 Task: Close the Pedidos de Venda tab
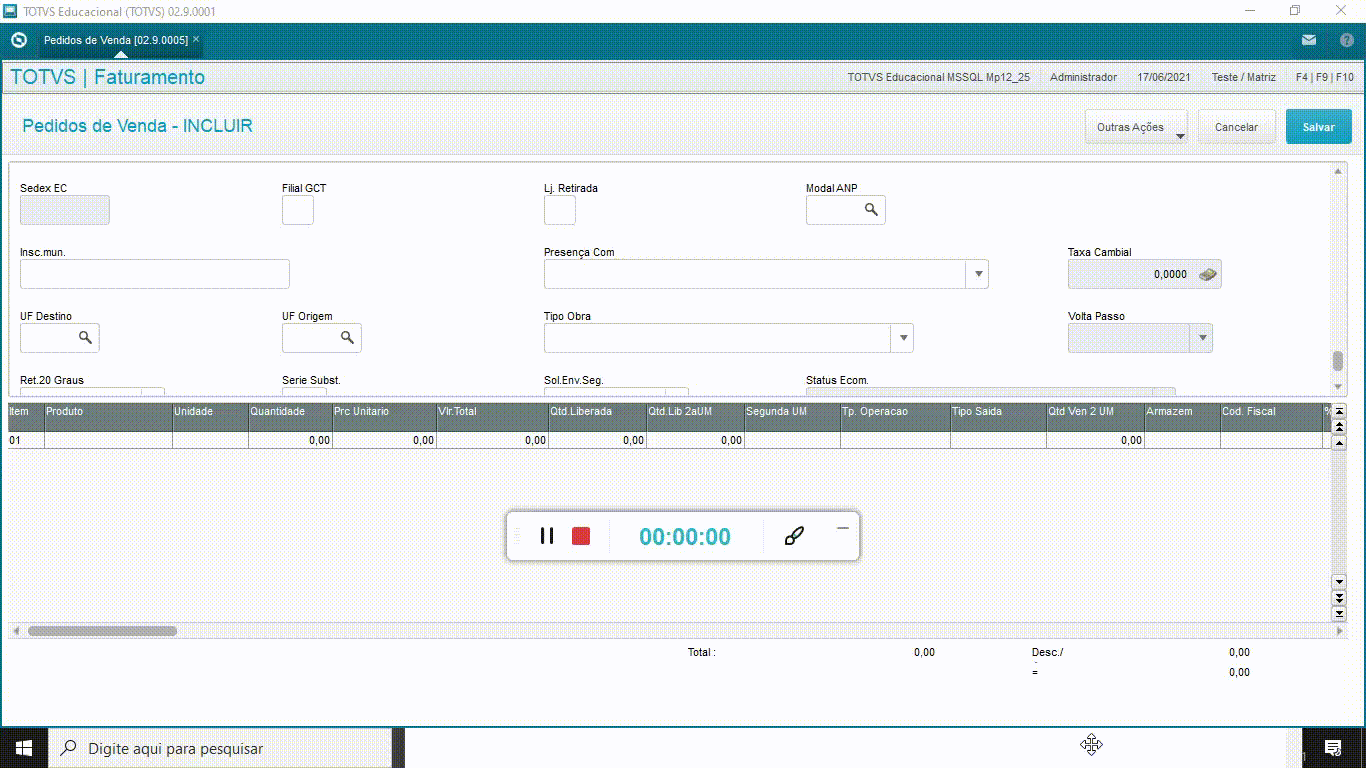click(x=196, y=39)
